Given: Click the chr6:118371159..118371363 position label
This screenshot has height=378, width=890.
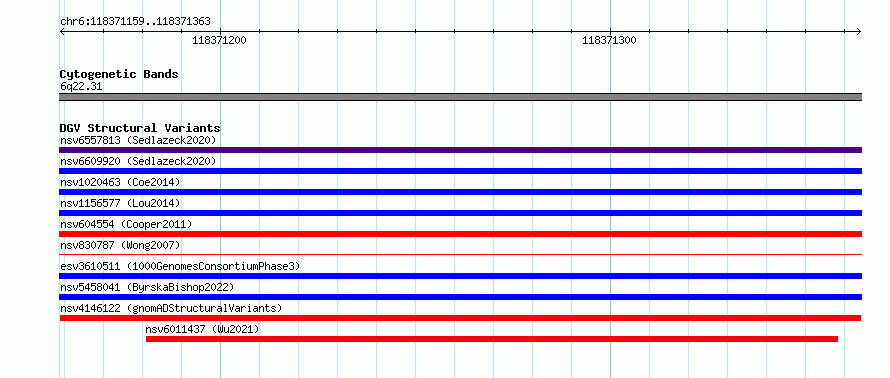Looking at the screenshot, I should tap(135, 22).
